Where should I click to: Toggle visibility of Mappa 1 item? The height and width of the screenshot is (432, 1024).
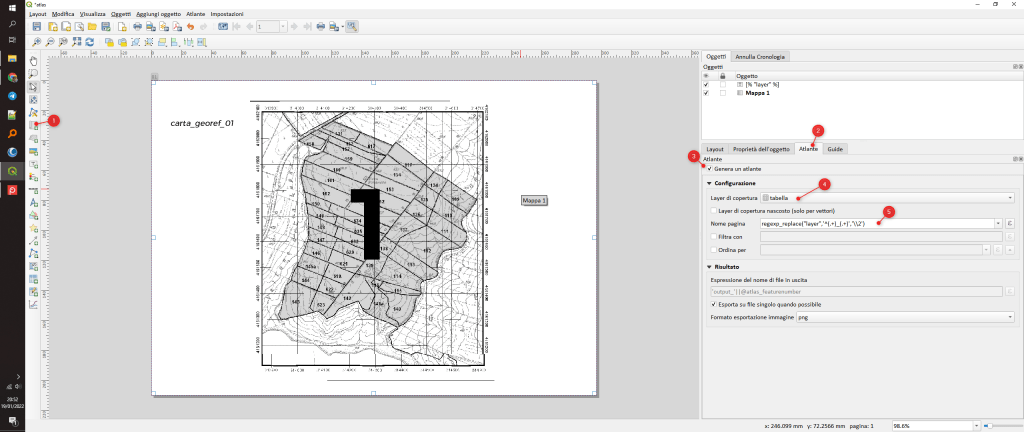click(706, 93)
